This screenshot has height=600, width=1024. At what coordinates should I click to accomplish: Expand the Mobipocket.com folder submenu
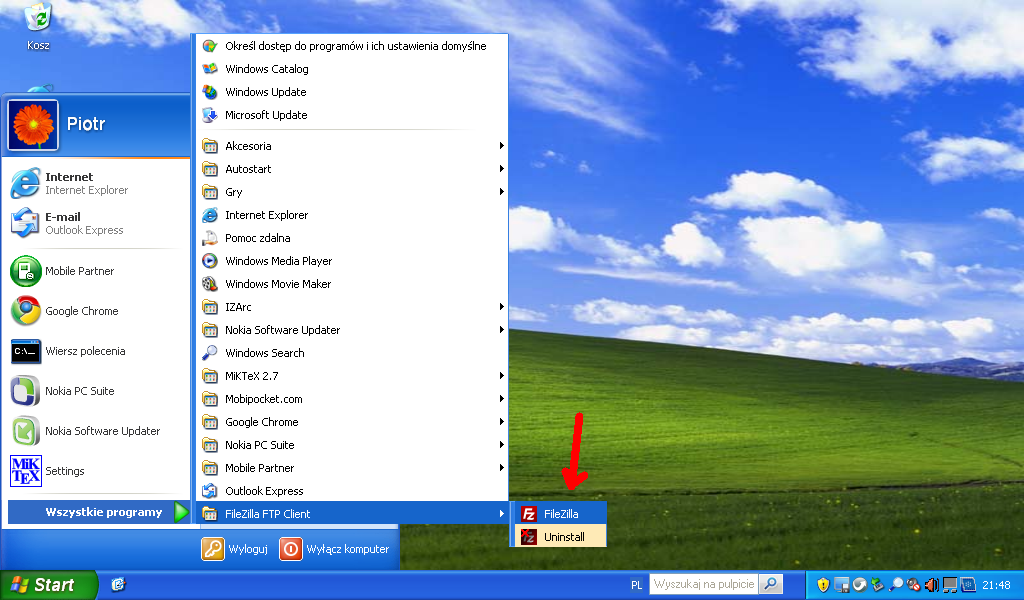pos(353,399)
